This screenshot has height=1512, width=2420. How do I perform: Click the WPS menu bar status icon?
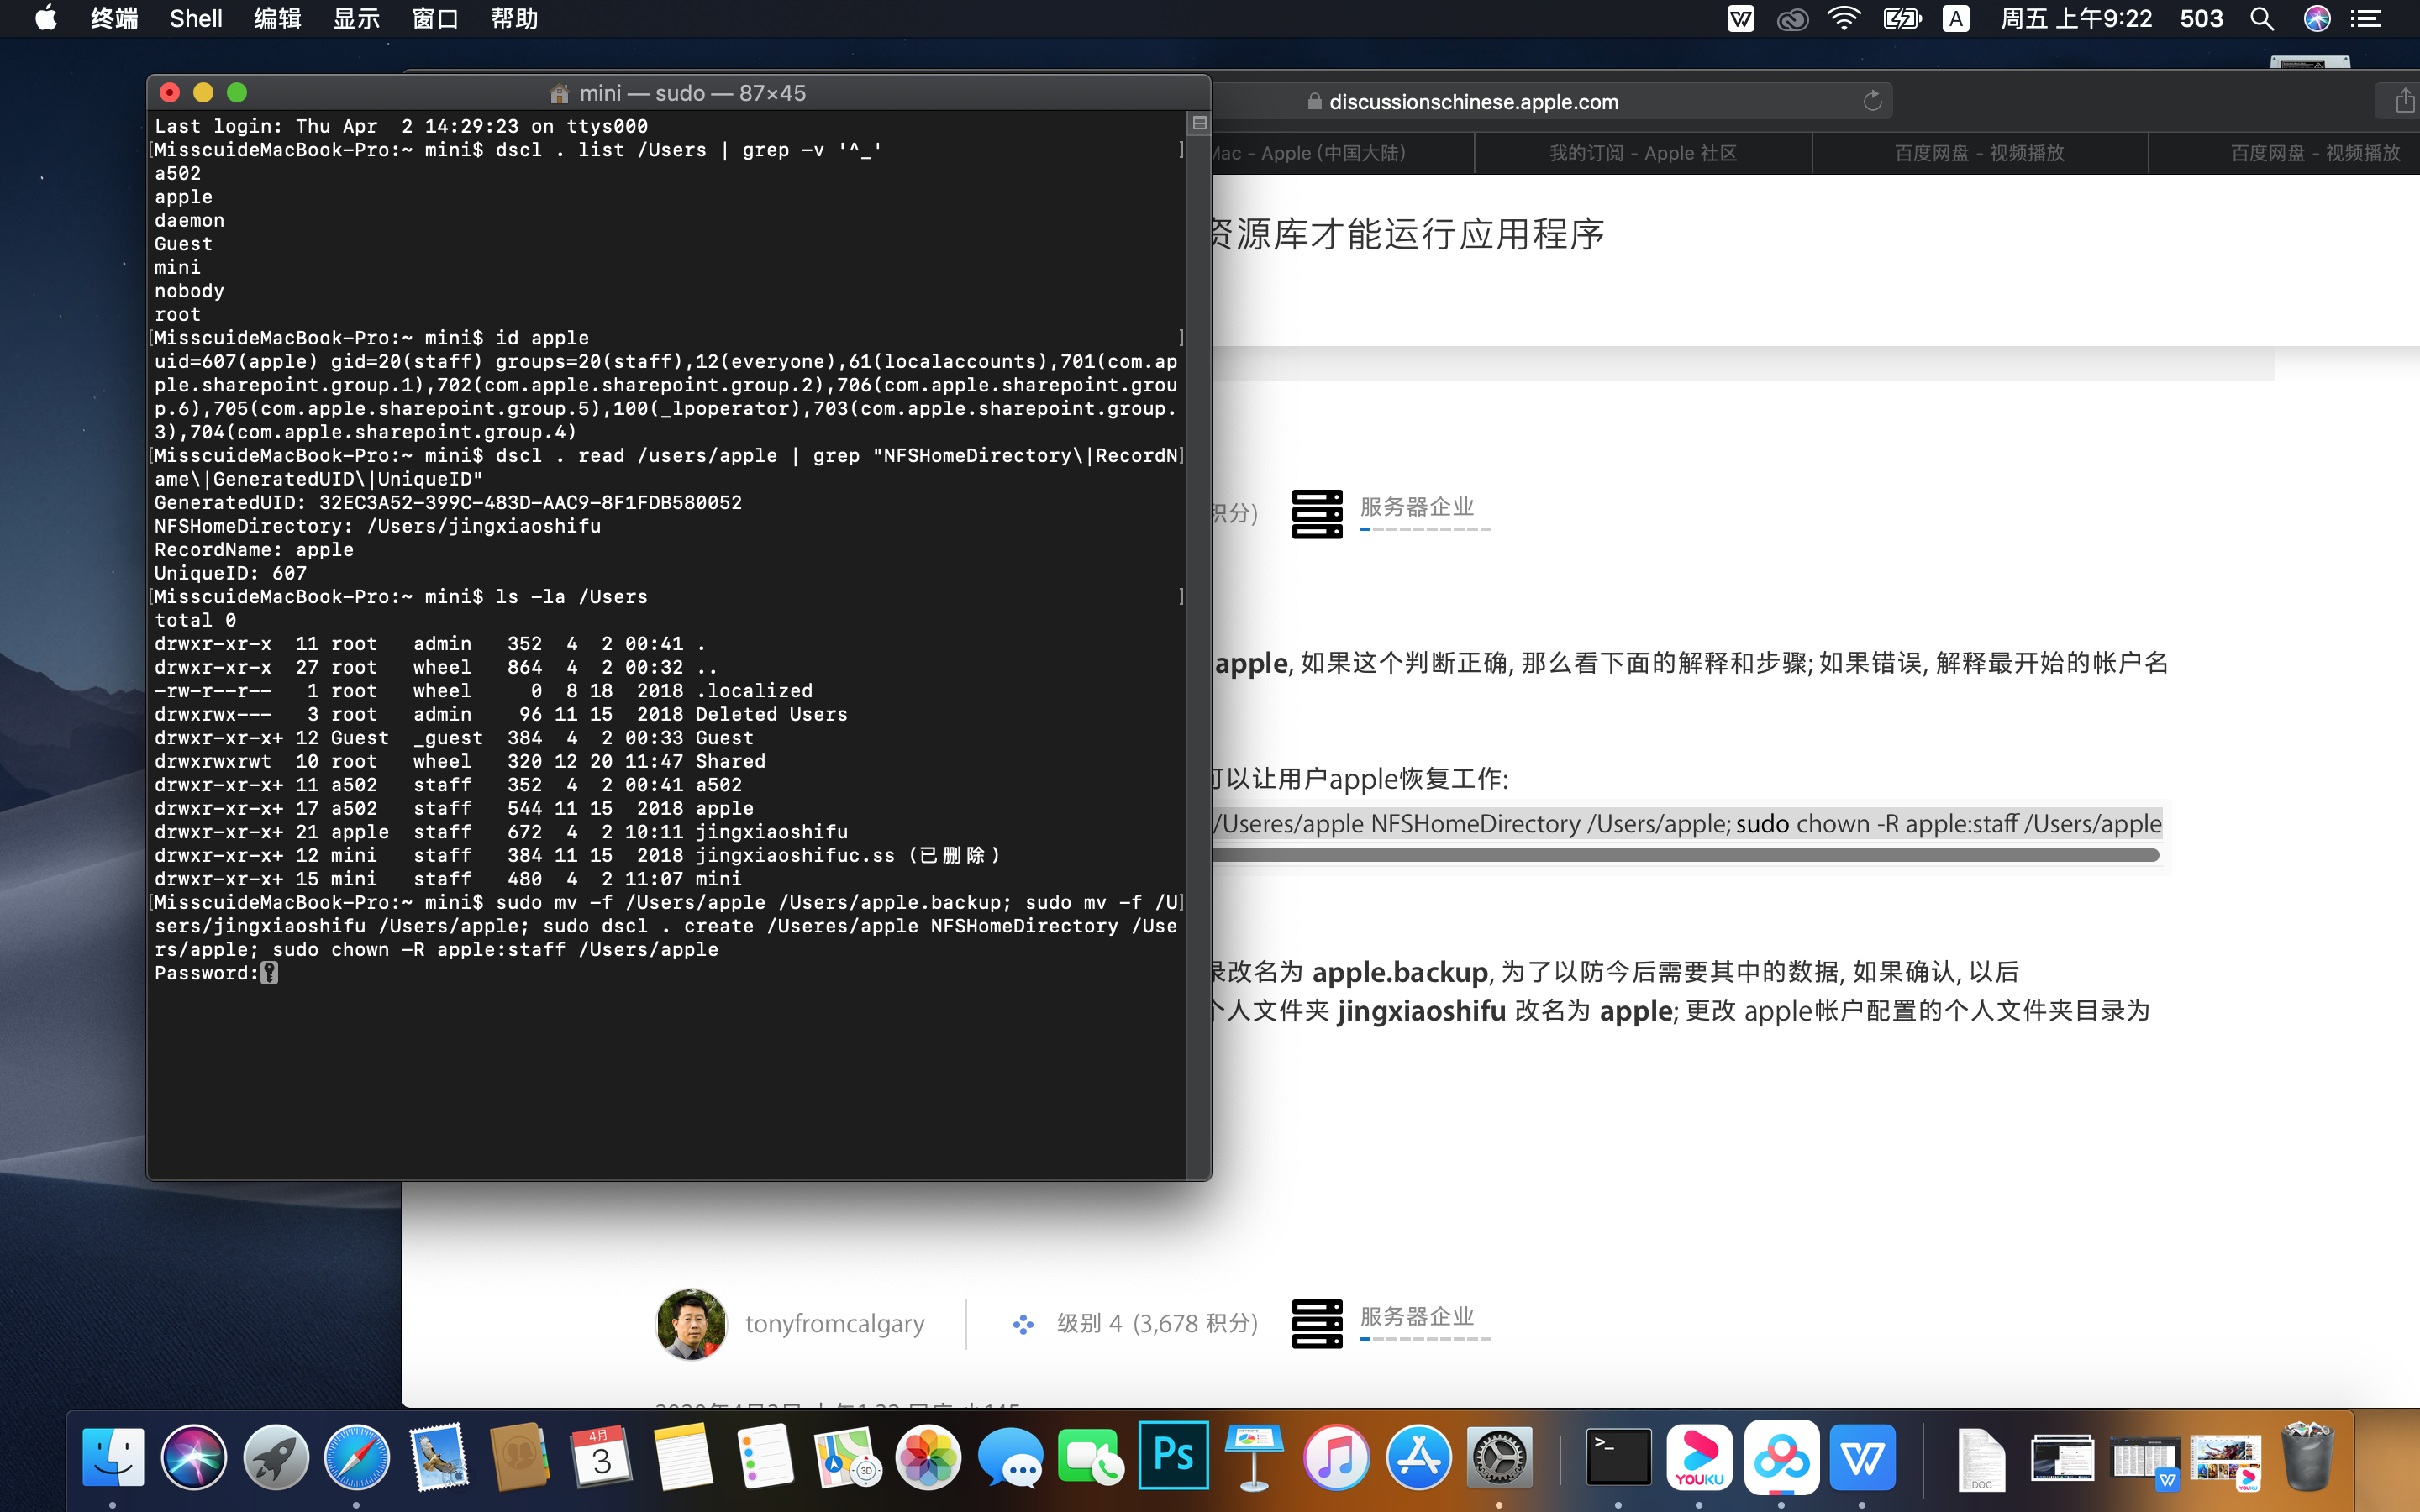[x=1740, y=19]
